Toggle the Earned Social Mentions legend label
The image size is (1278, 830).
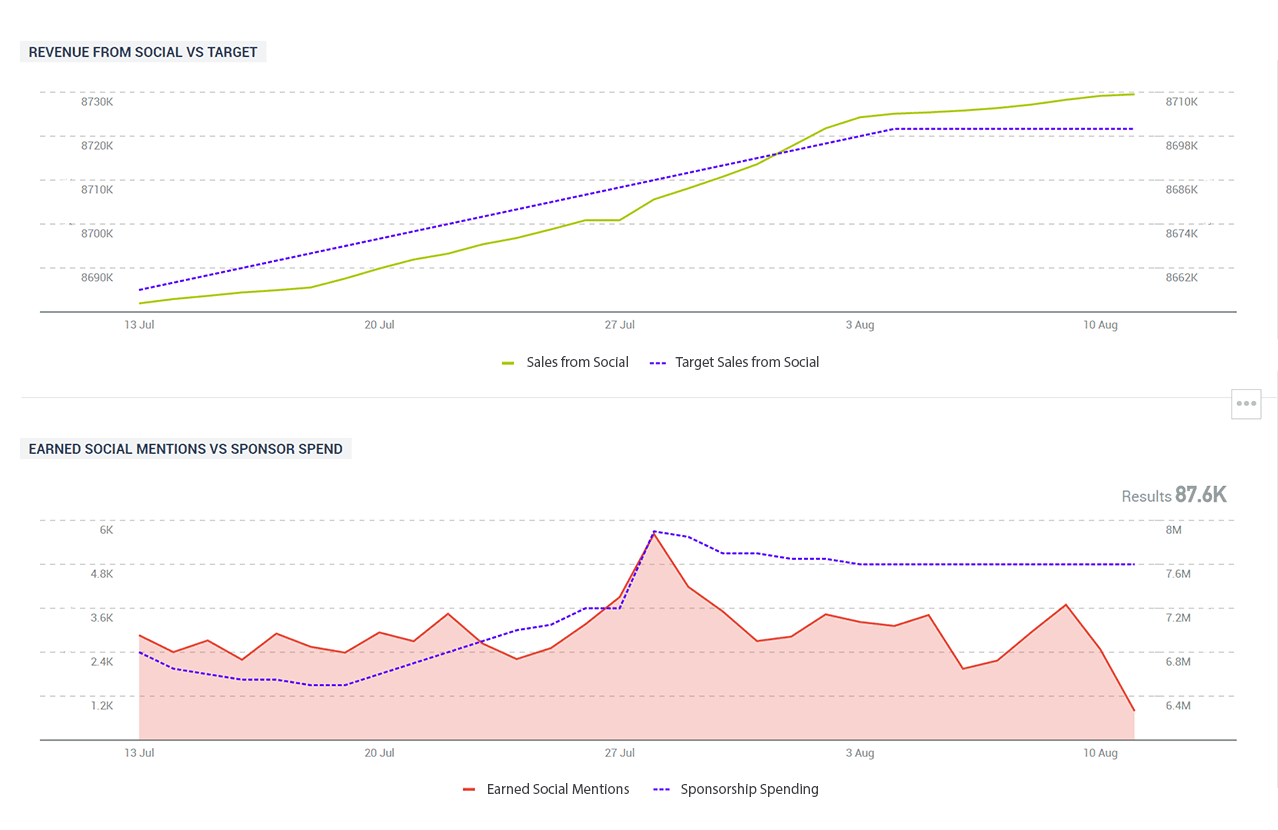(x=557, y=789)
